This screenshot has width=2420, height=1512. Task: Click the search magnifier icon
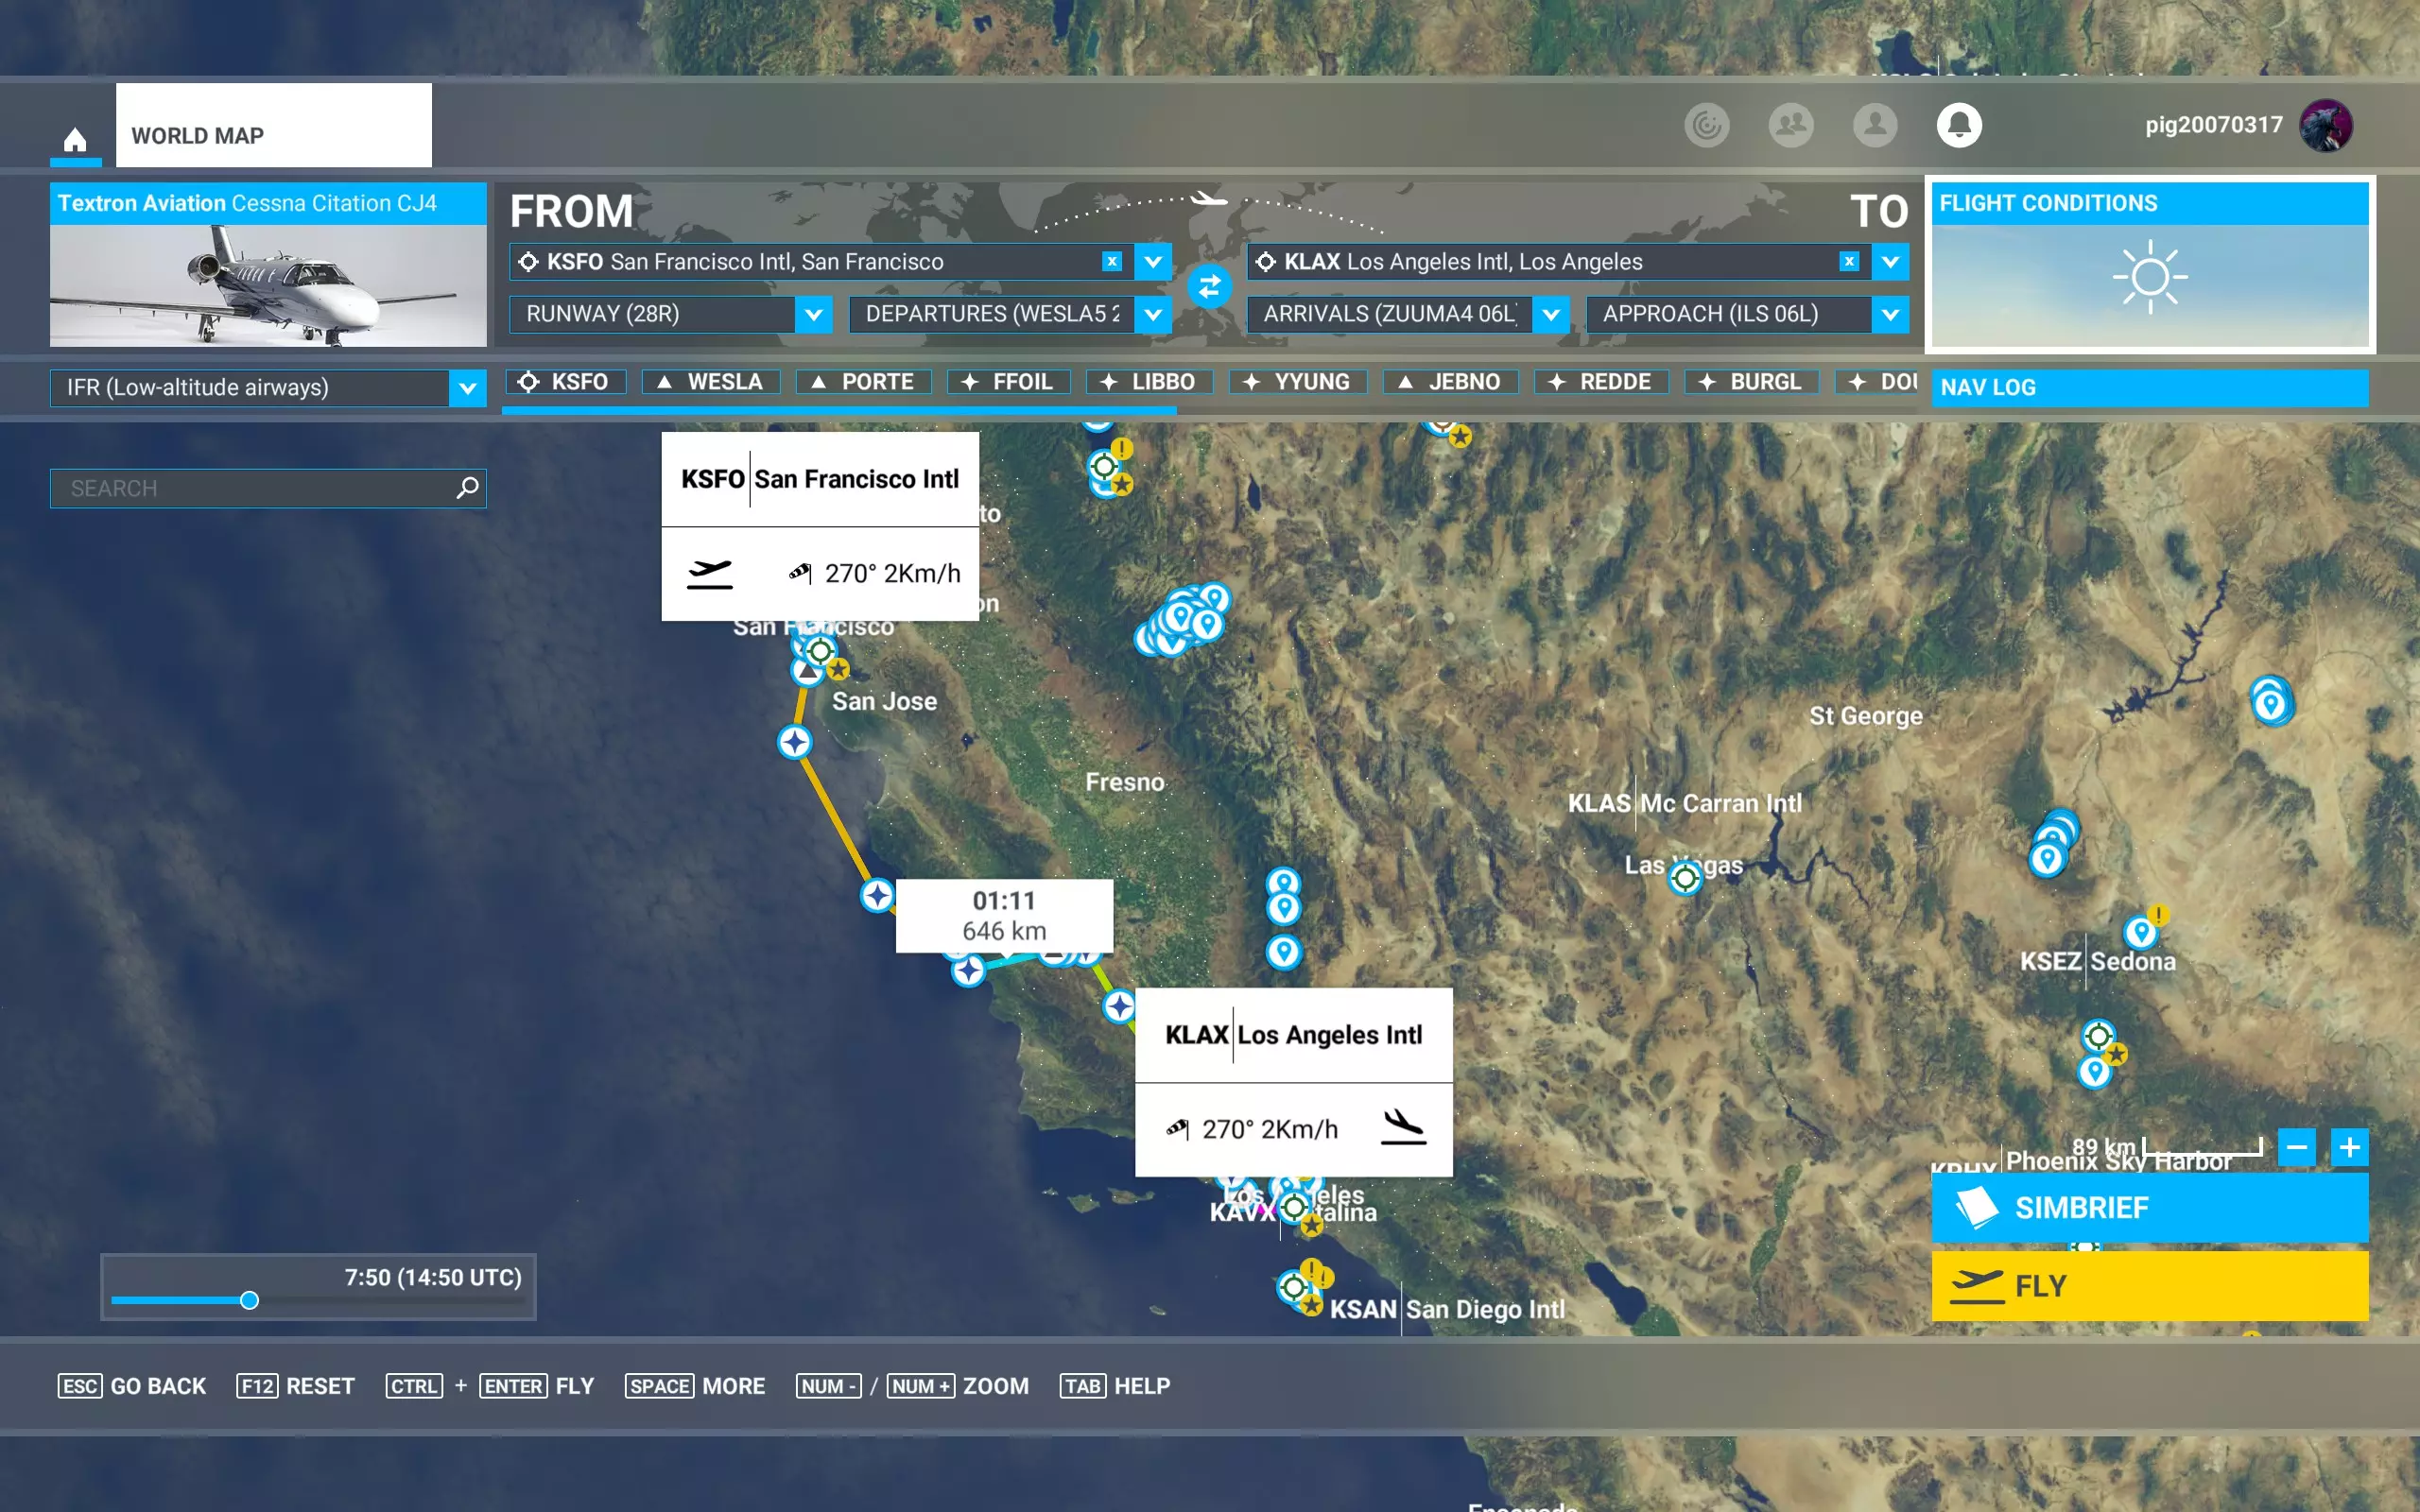click(467, 488)
